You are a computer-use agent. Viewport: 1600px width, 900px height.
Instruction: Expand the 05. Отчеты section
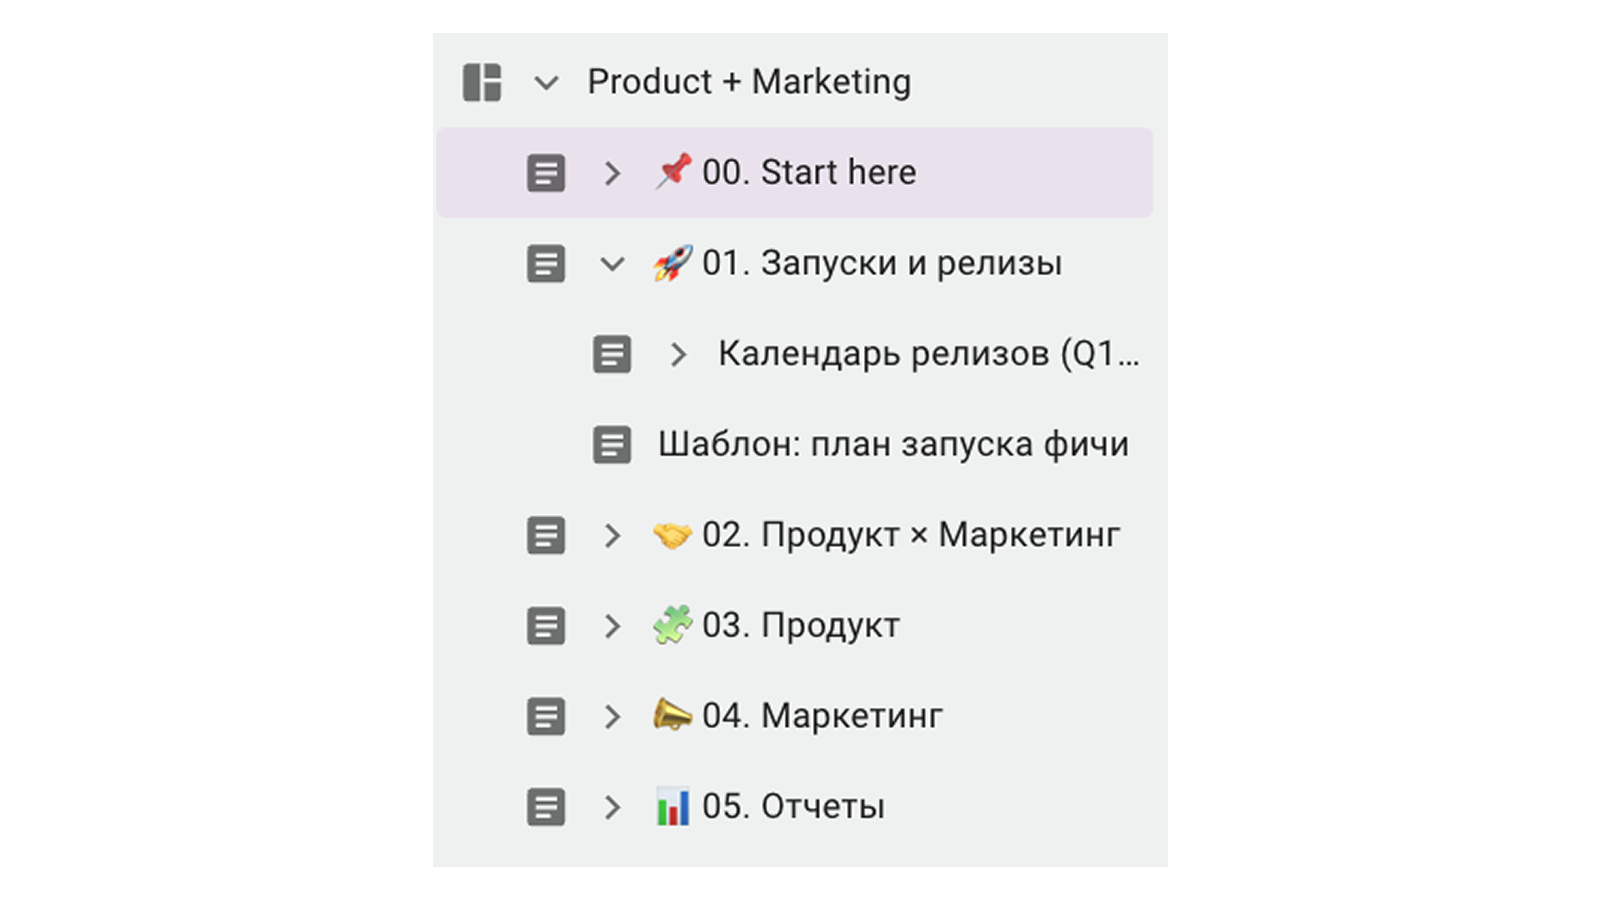click(x=612, y=807)
